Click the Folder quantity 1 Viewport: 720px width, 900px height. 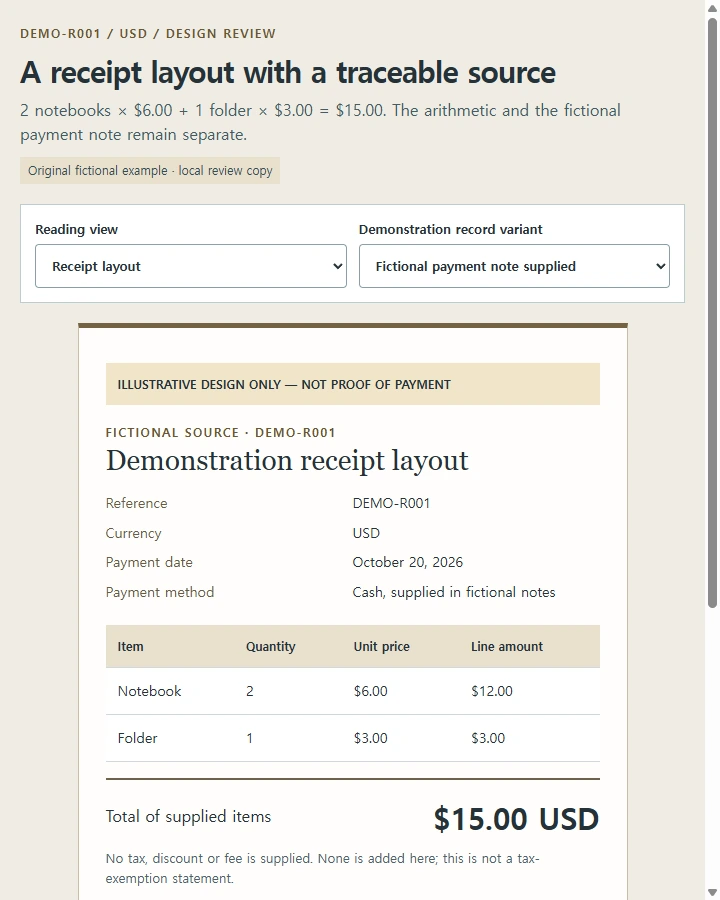point(250,738)
